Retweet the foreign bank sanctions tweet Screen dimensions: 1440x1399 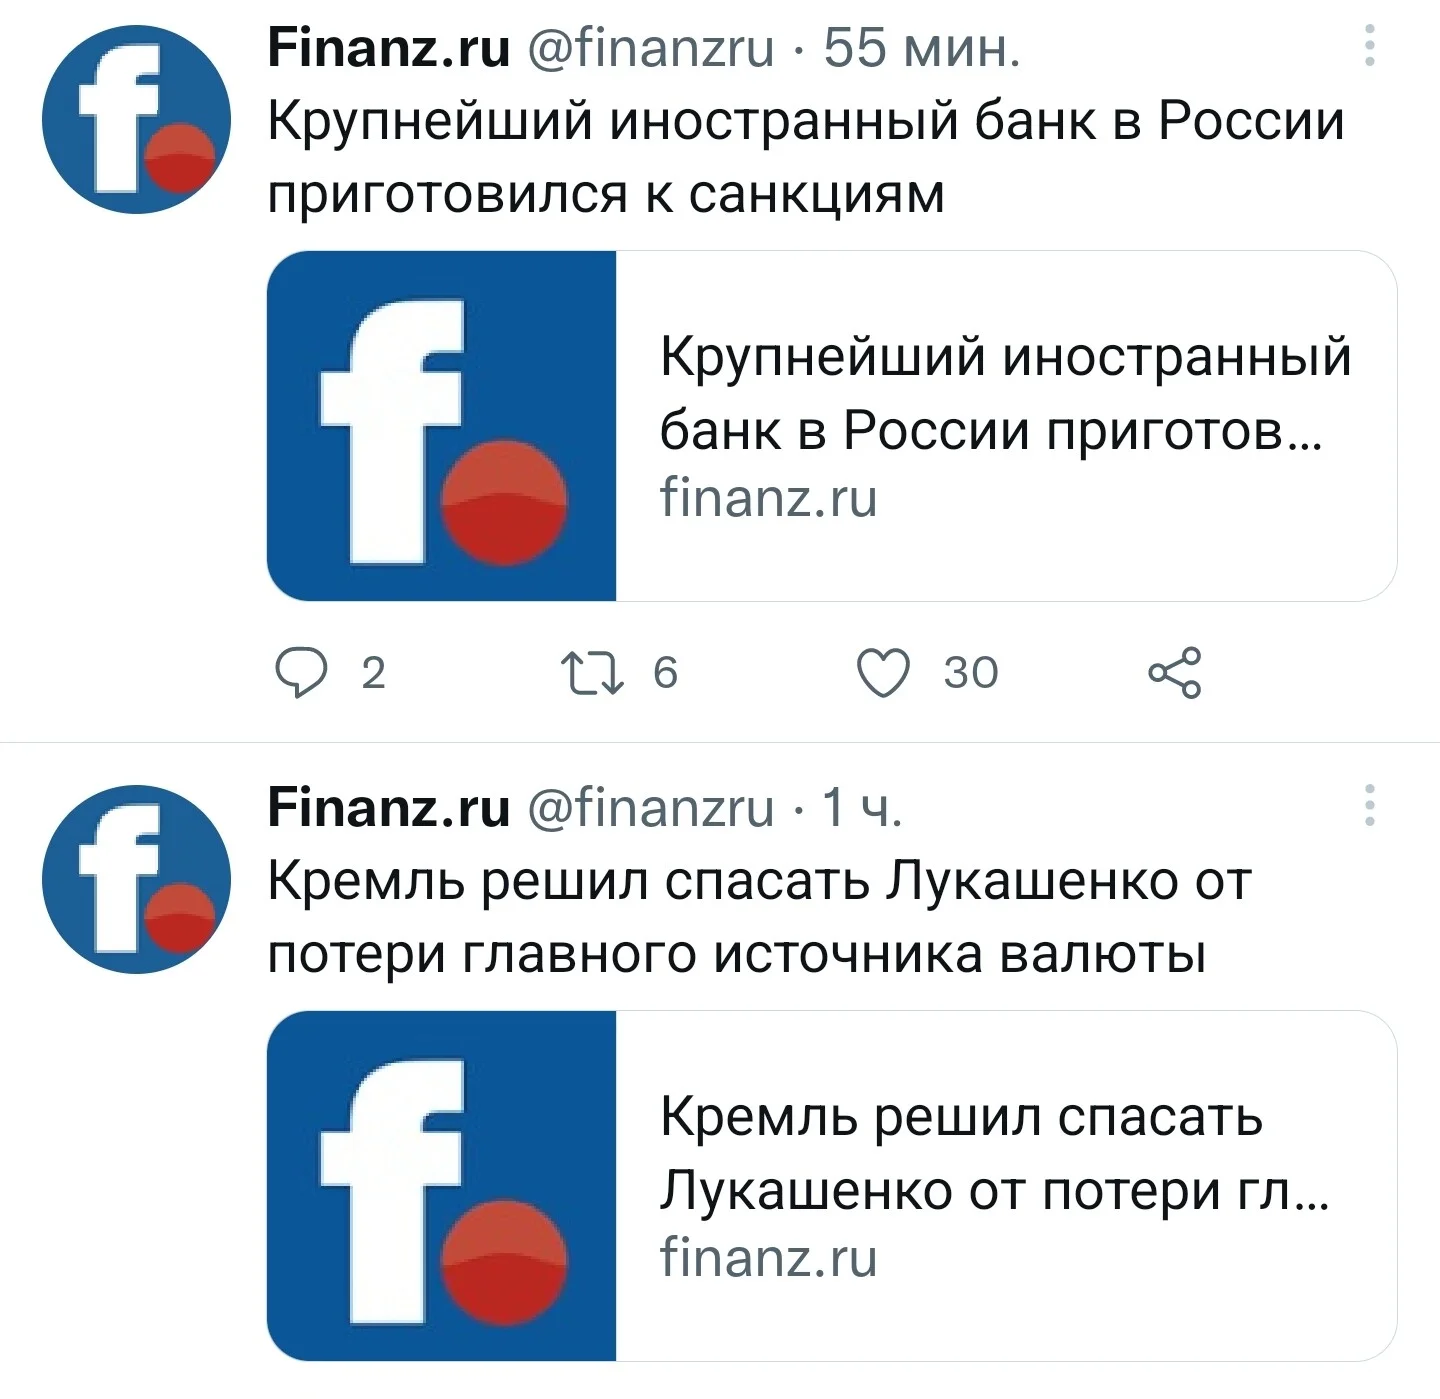tap(593, 673)
